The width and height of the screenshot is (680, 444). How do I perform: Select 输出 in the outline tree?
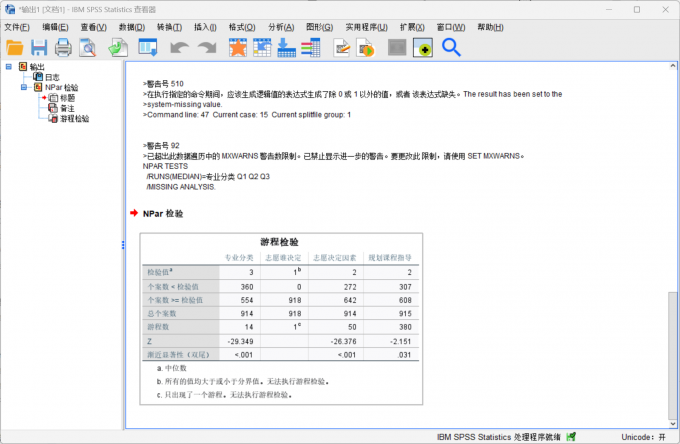(37, 67)
